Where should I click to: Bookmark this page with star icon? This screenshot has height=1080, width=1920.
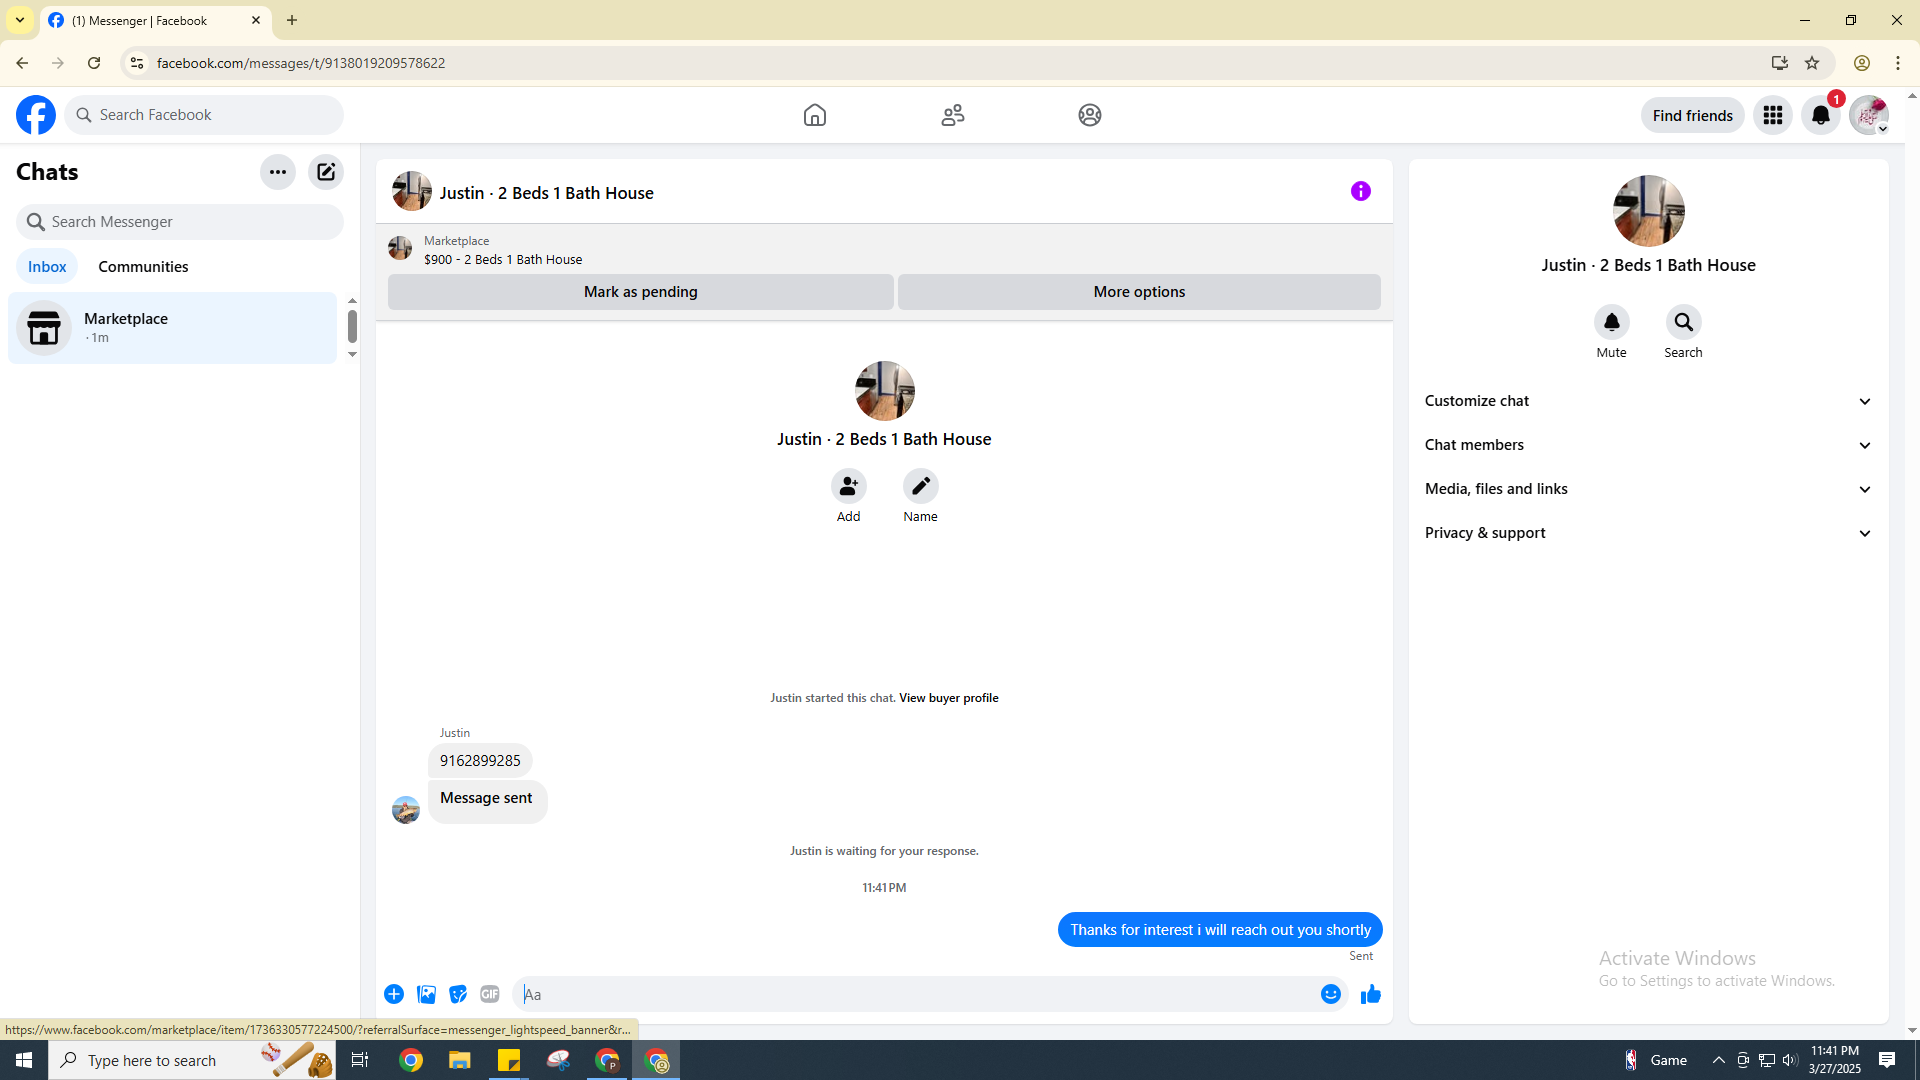coord(1812,63)
